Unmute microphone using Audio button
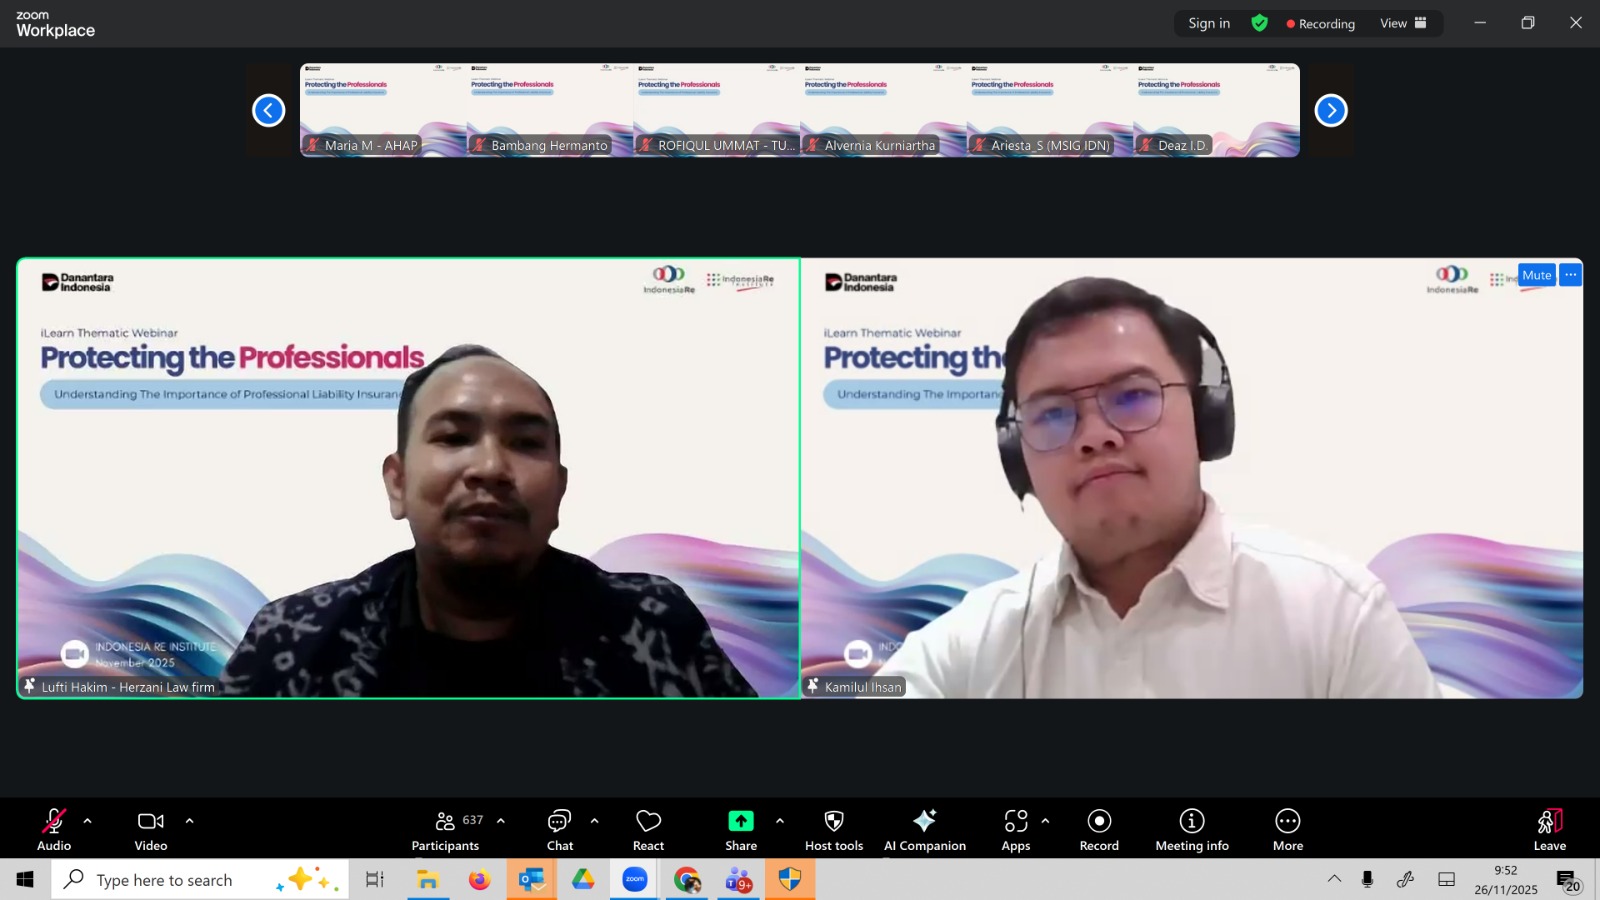 click(54, 830)
